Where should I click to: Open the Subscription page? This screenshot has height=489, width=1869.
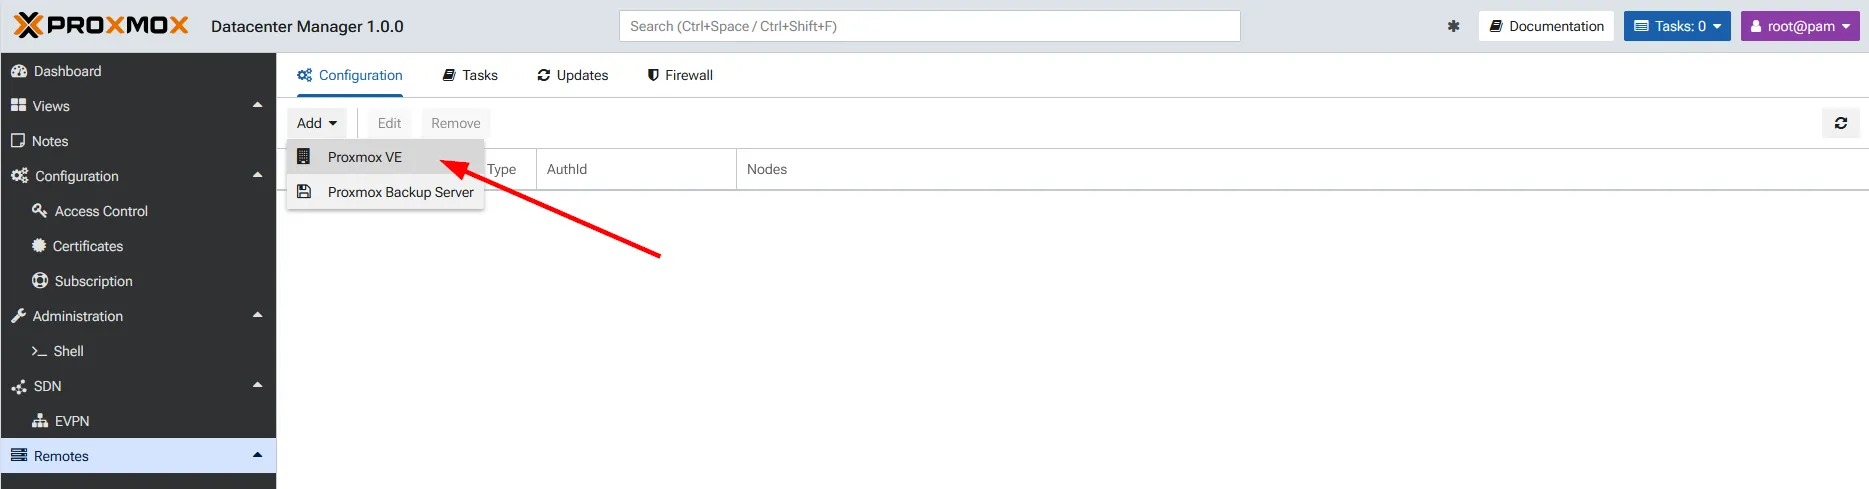93,281
